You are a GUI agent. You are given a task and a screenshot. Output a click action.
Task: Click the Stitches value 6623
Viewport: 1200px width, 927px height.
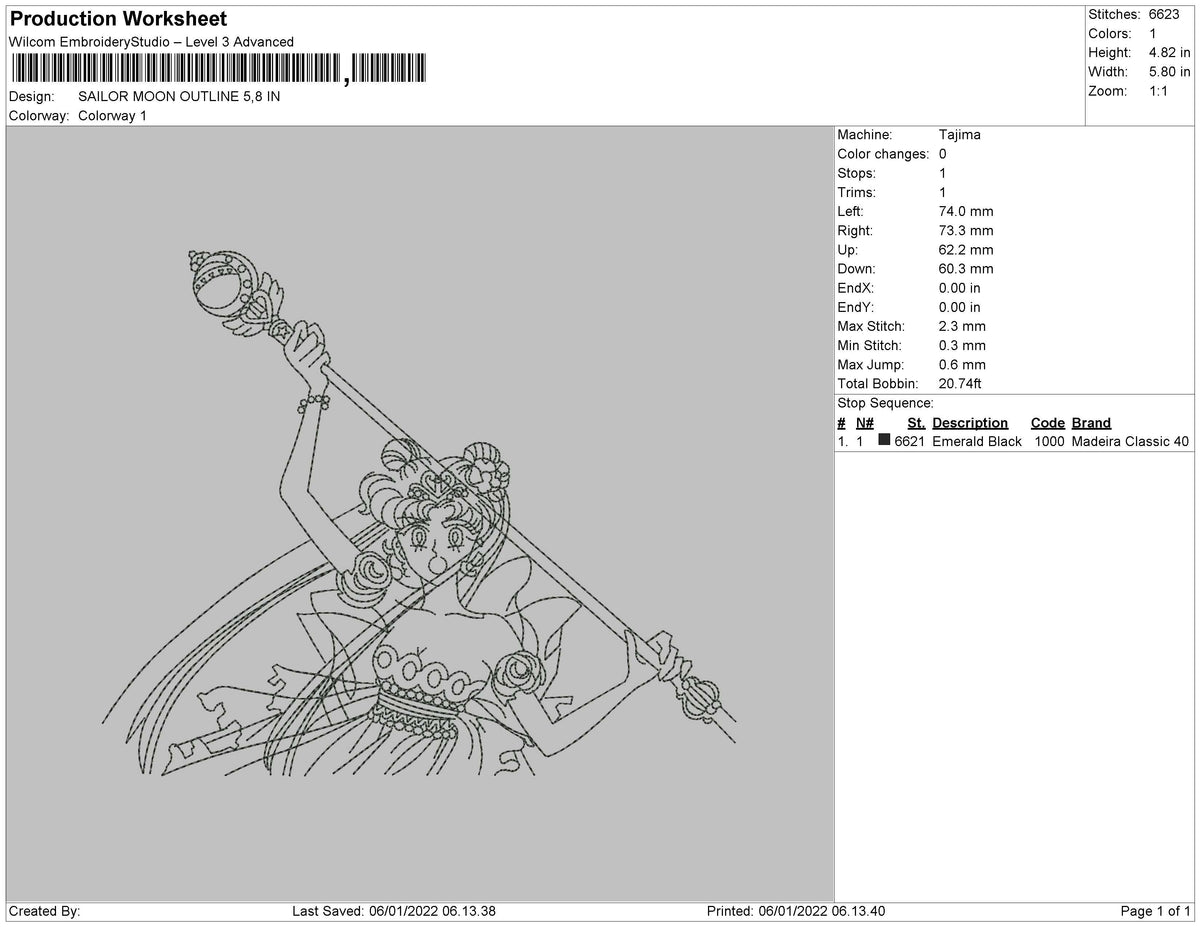[1164, 14]
